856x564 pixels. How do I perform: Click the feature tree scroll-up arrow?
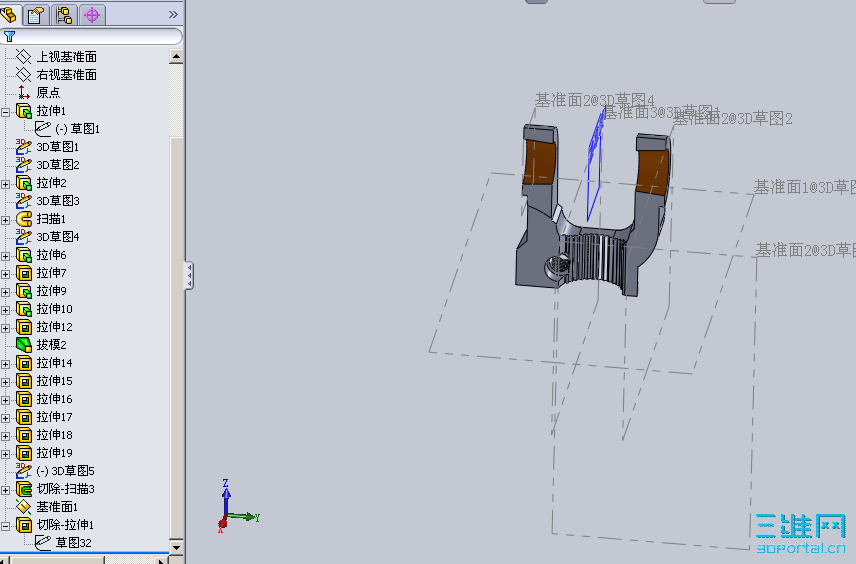pos(176,56)
